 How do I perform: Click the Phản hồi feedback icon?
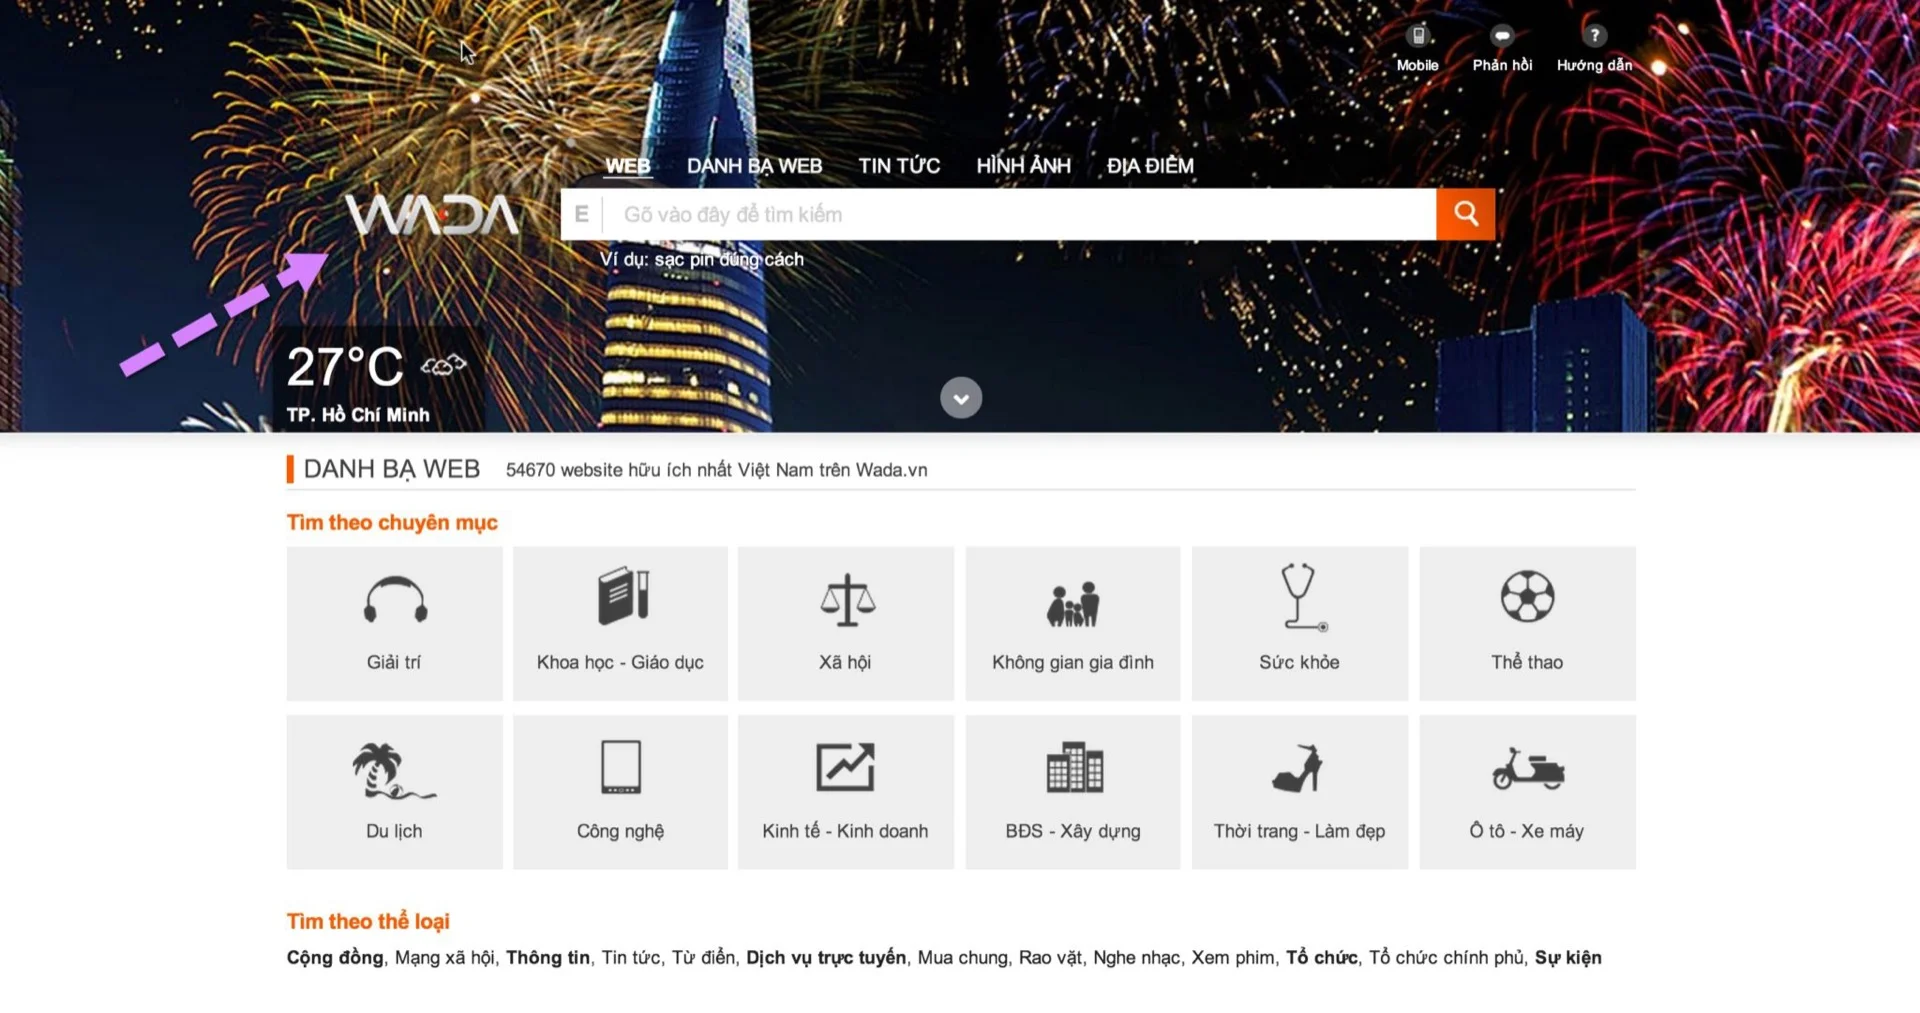tap(1501, 37)
